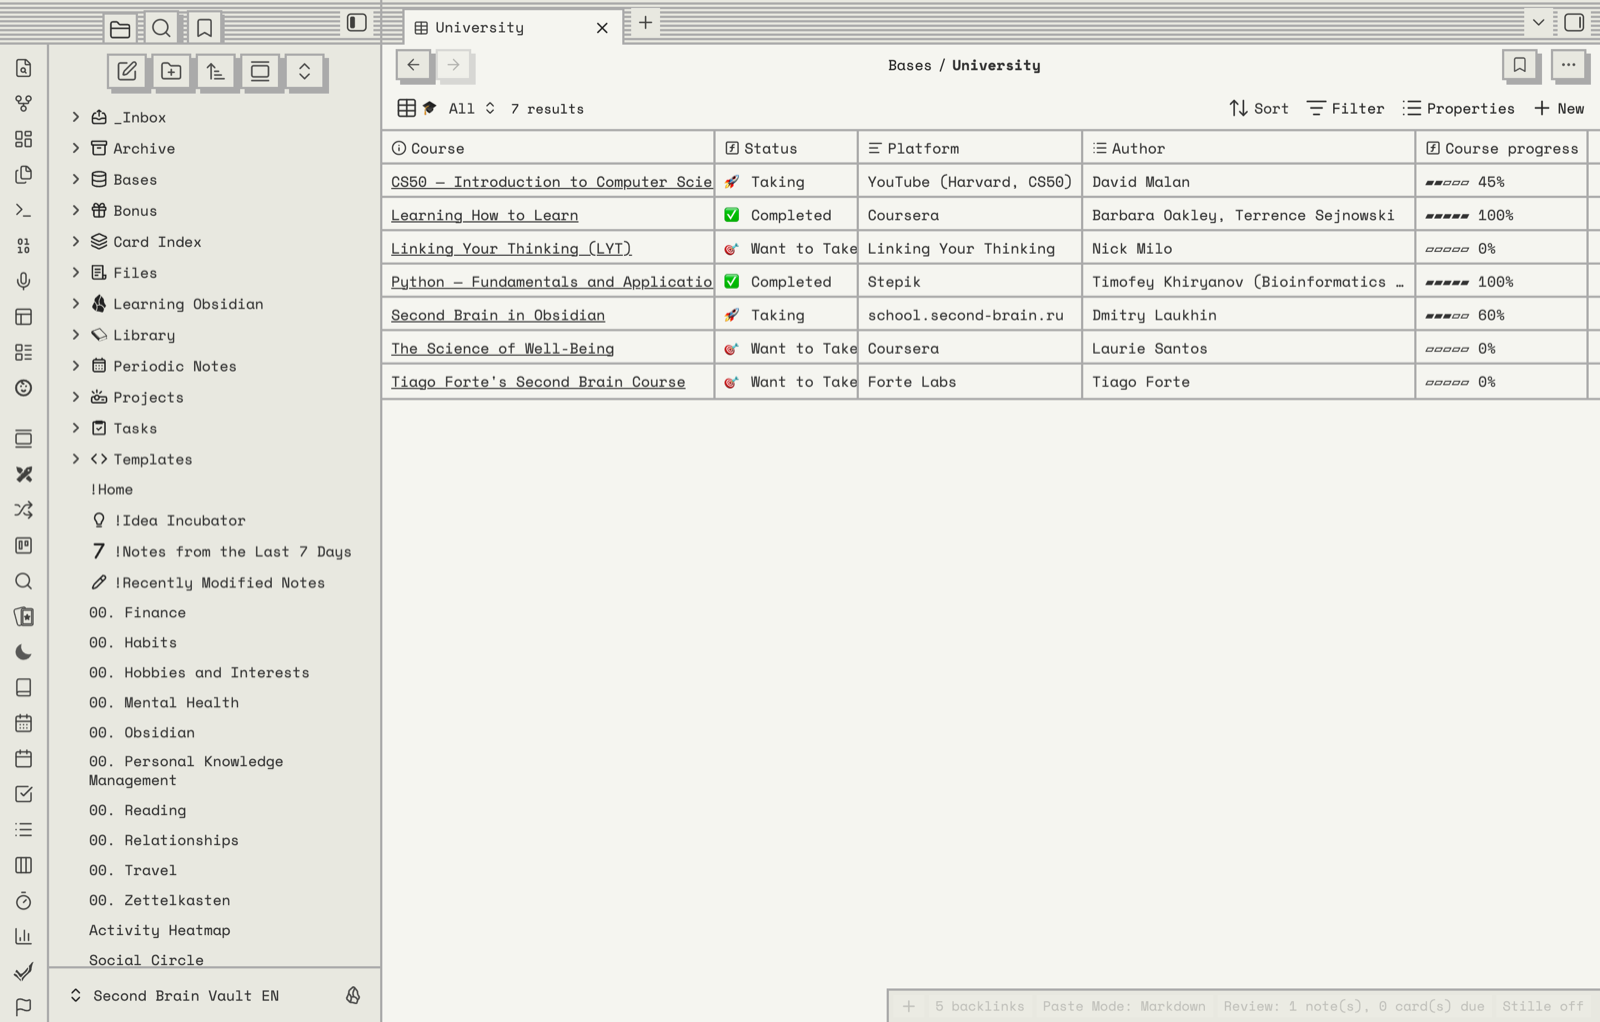This screenshot has height=1022, width=1600.
Task: Open the Properties menu
Action: click(1459, 108)
